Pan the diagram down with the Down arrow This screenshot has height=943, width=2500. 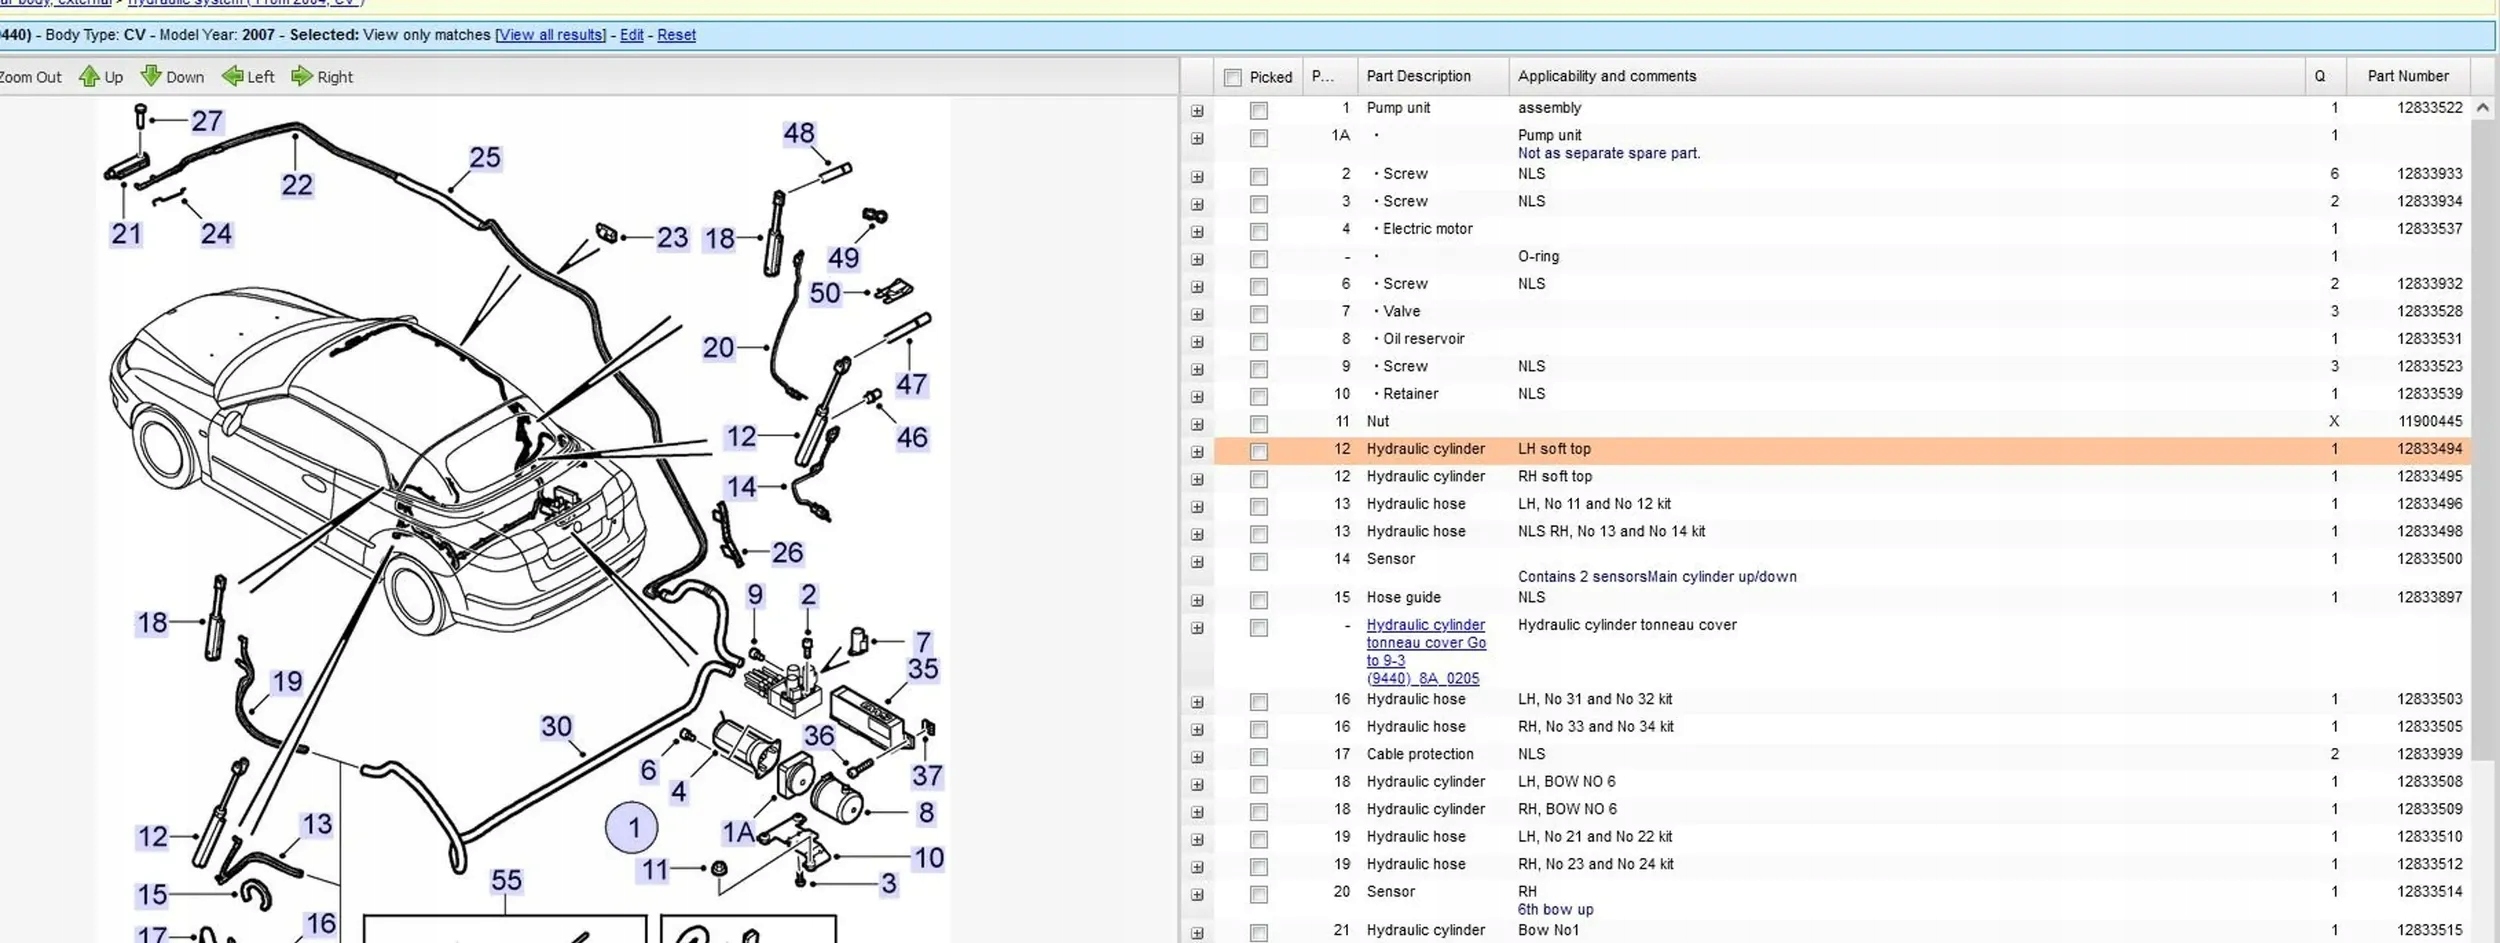pyautogui.click(x=172, y=77)
